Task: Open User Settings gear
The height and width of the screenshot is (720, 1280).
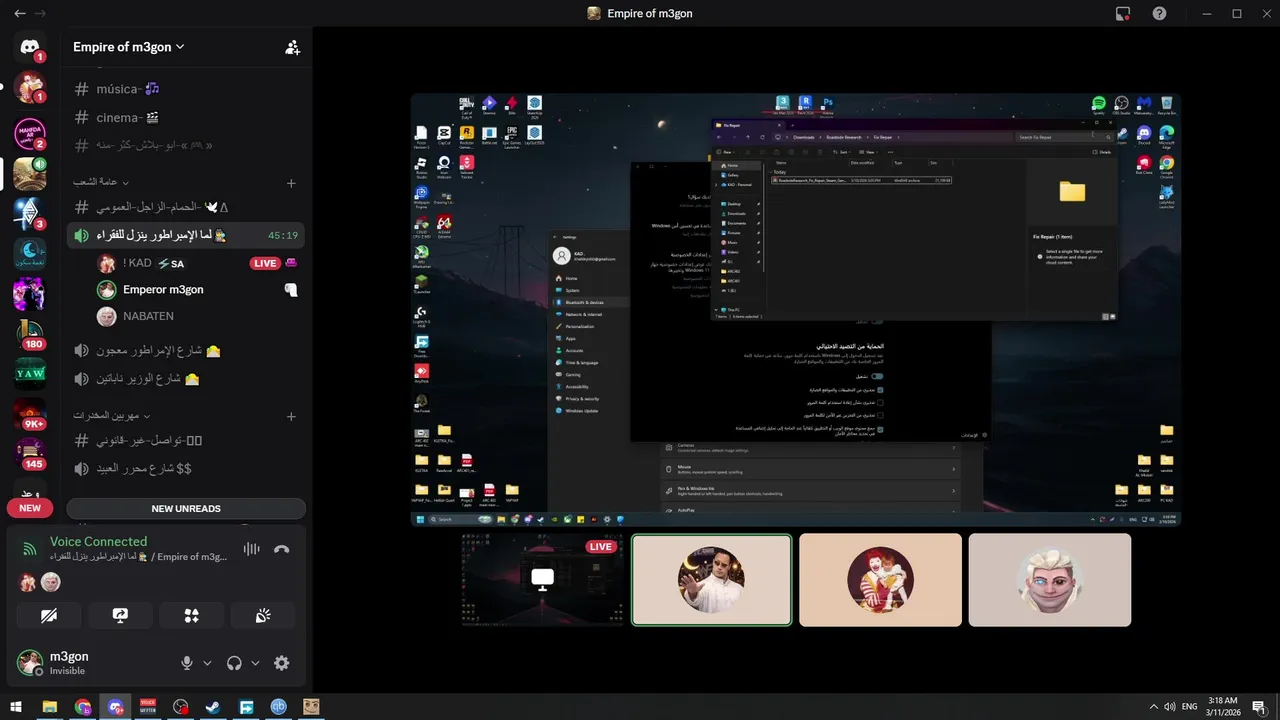Action: click(282, 663)
